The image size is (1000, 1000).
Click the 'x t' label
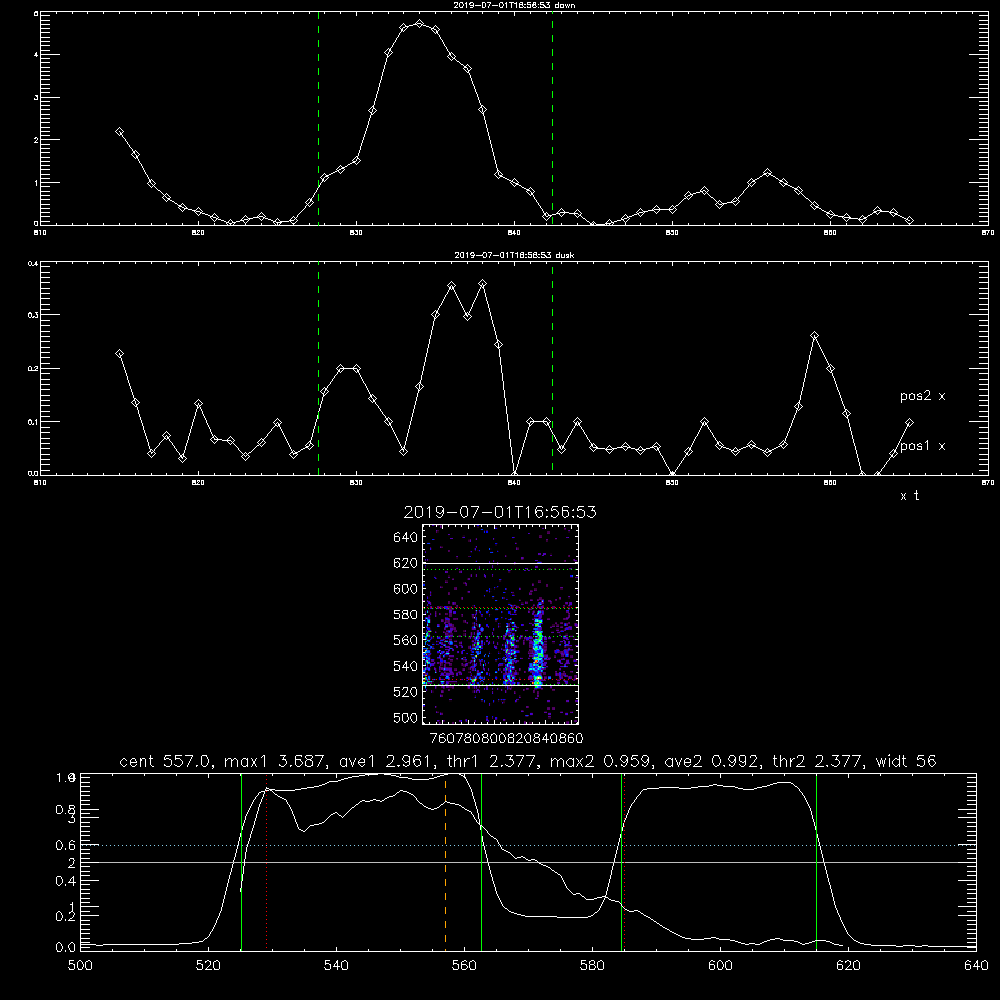910,496
